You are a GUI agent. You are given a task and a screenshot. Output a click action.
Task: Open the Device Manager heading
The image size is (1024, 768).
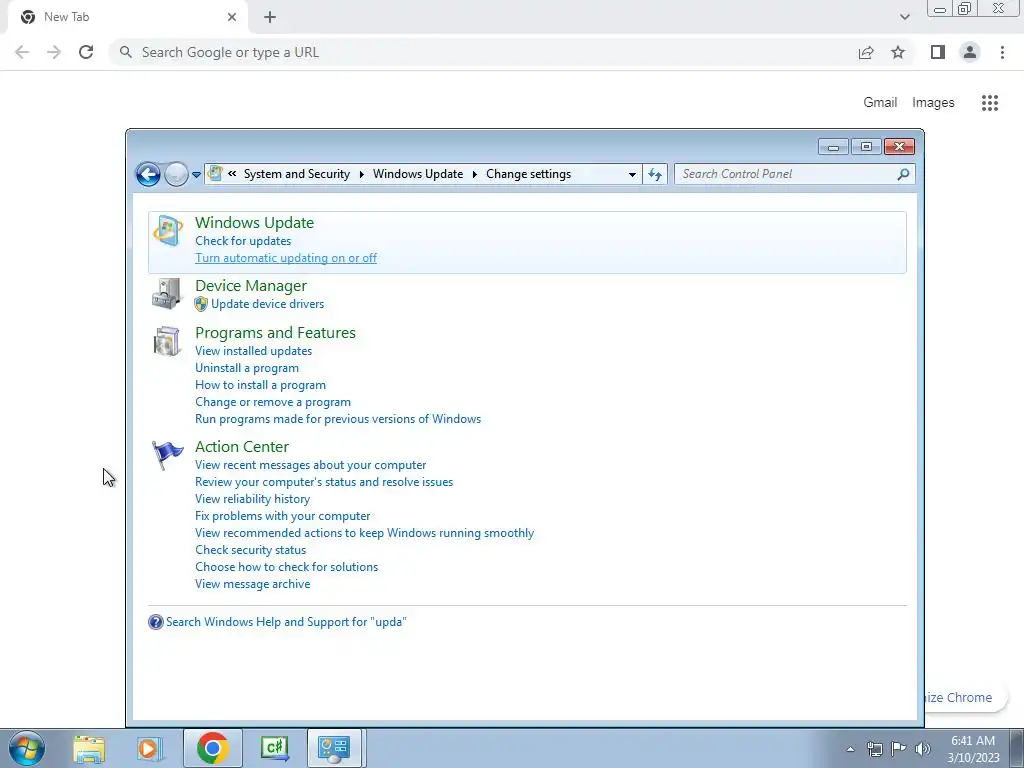(x=251, y=286)
